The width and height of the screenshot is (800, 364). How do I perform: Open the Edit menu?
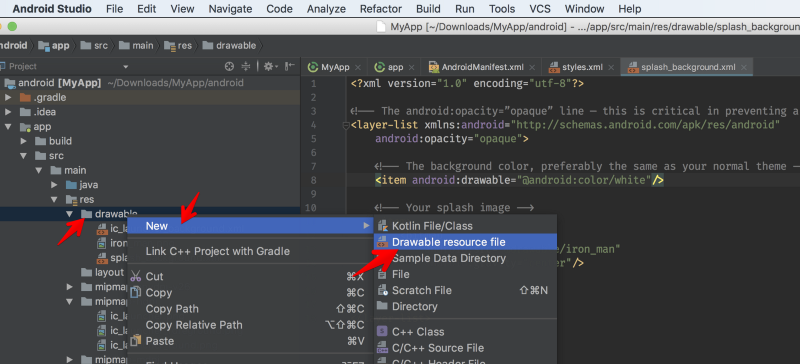tap(147, 9)
